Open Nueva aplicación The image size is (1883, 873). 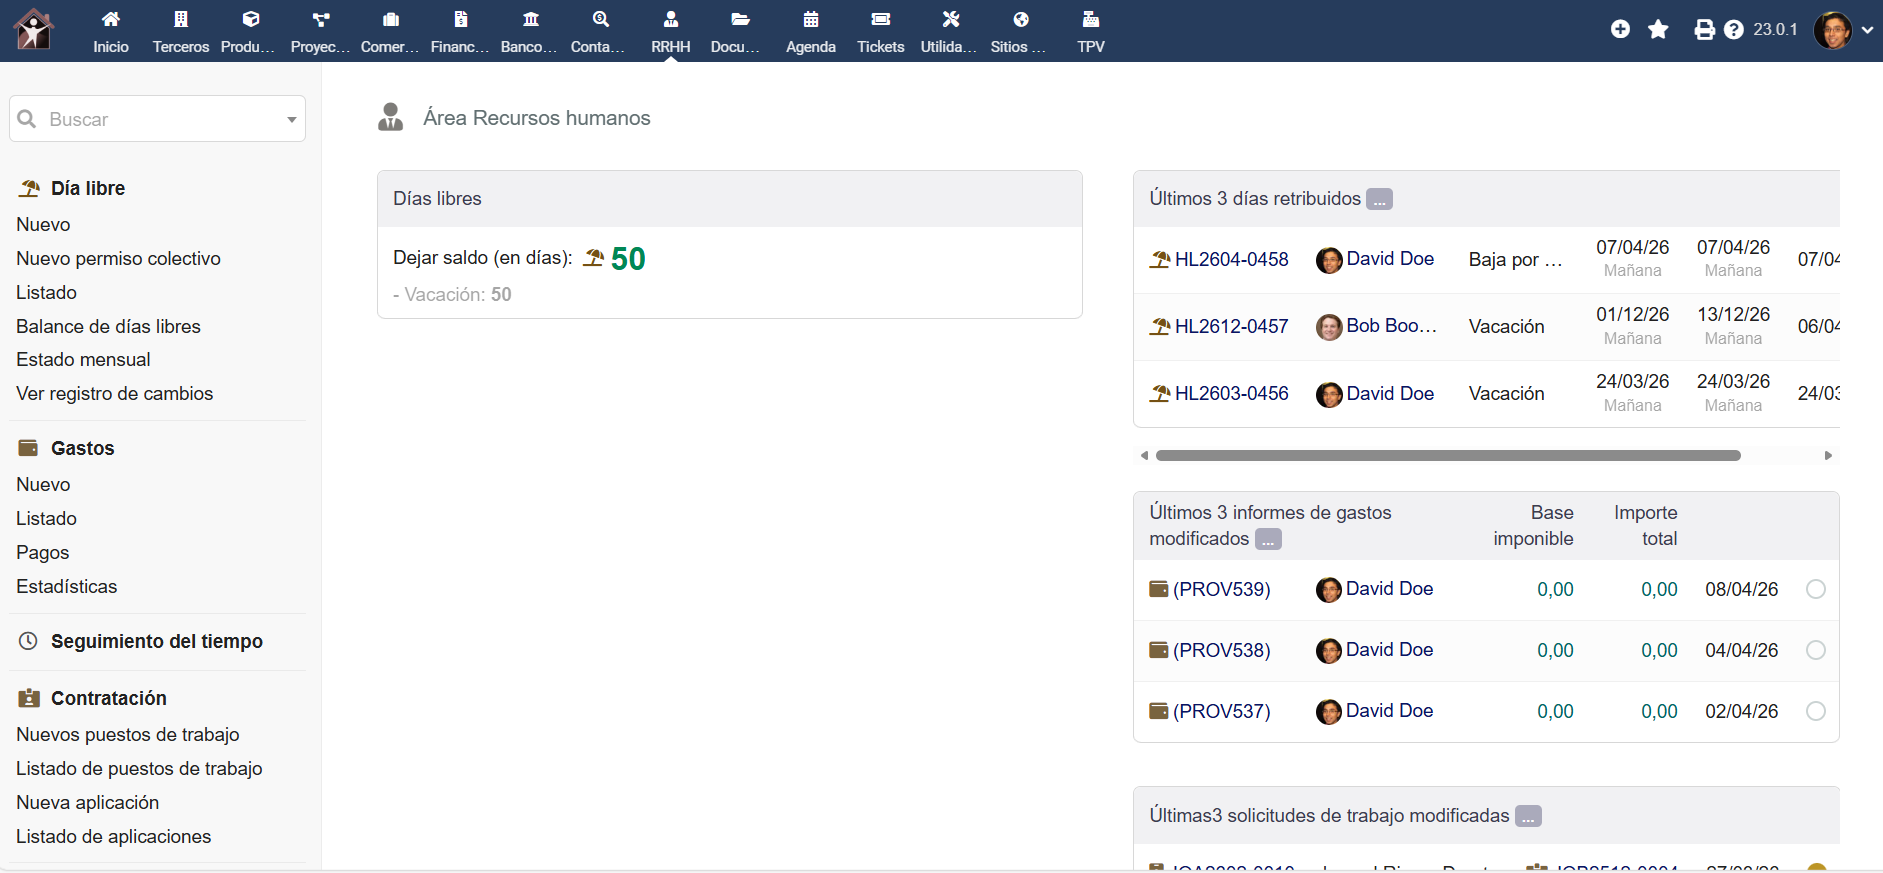coord(87,802)
